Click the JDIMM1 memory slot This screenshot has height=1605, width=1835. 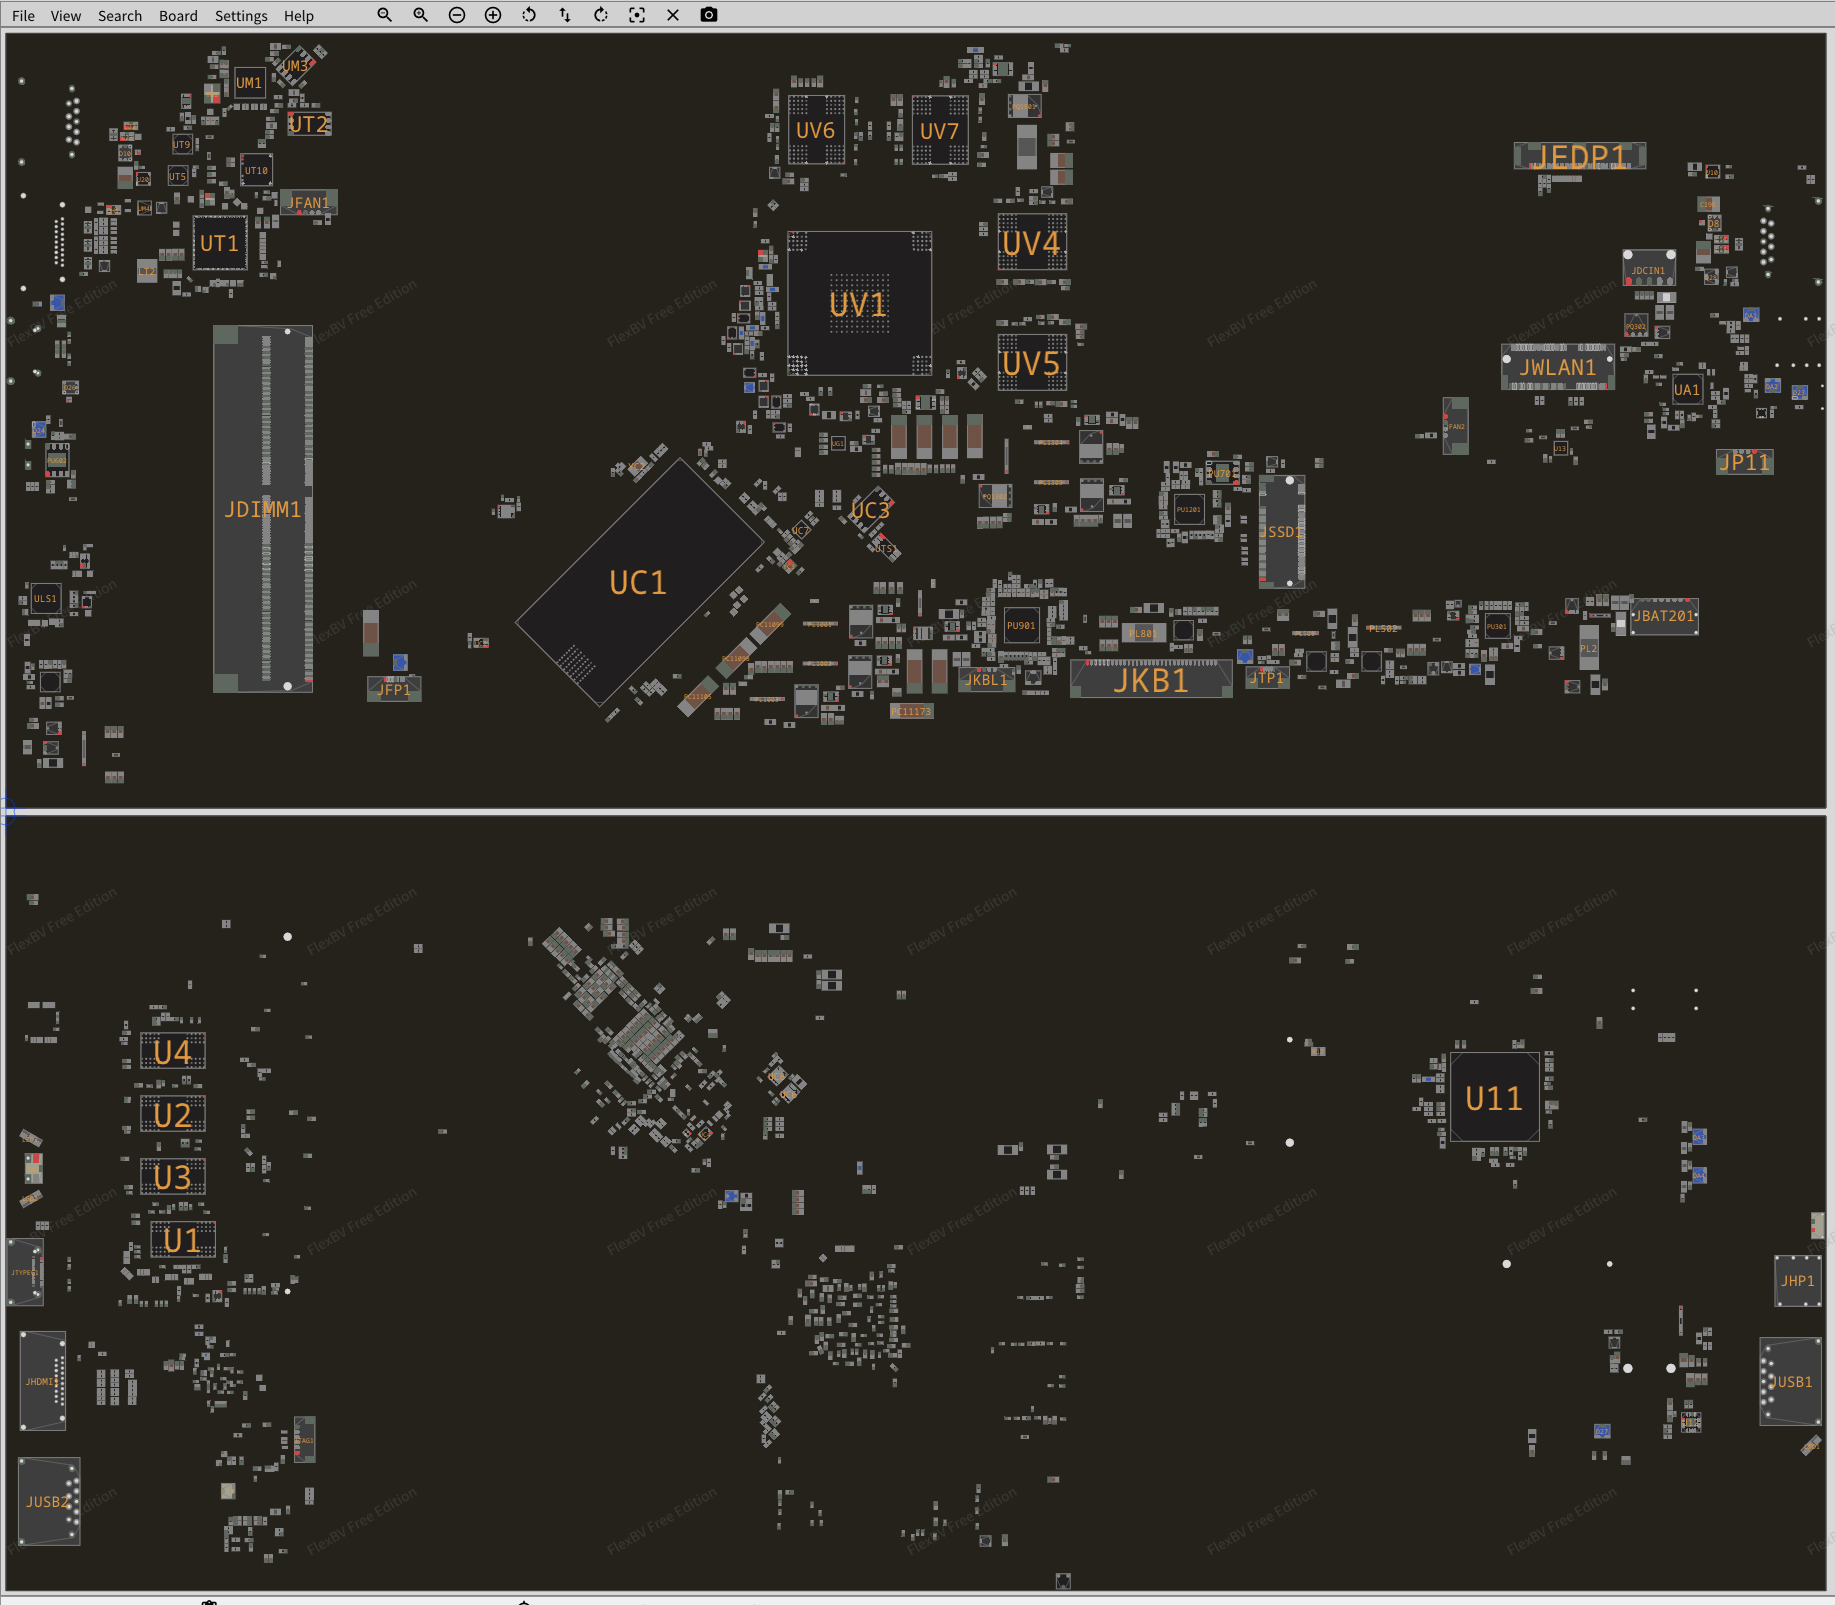(263, 509)
